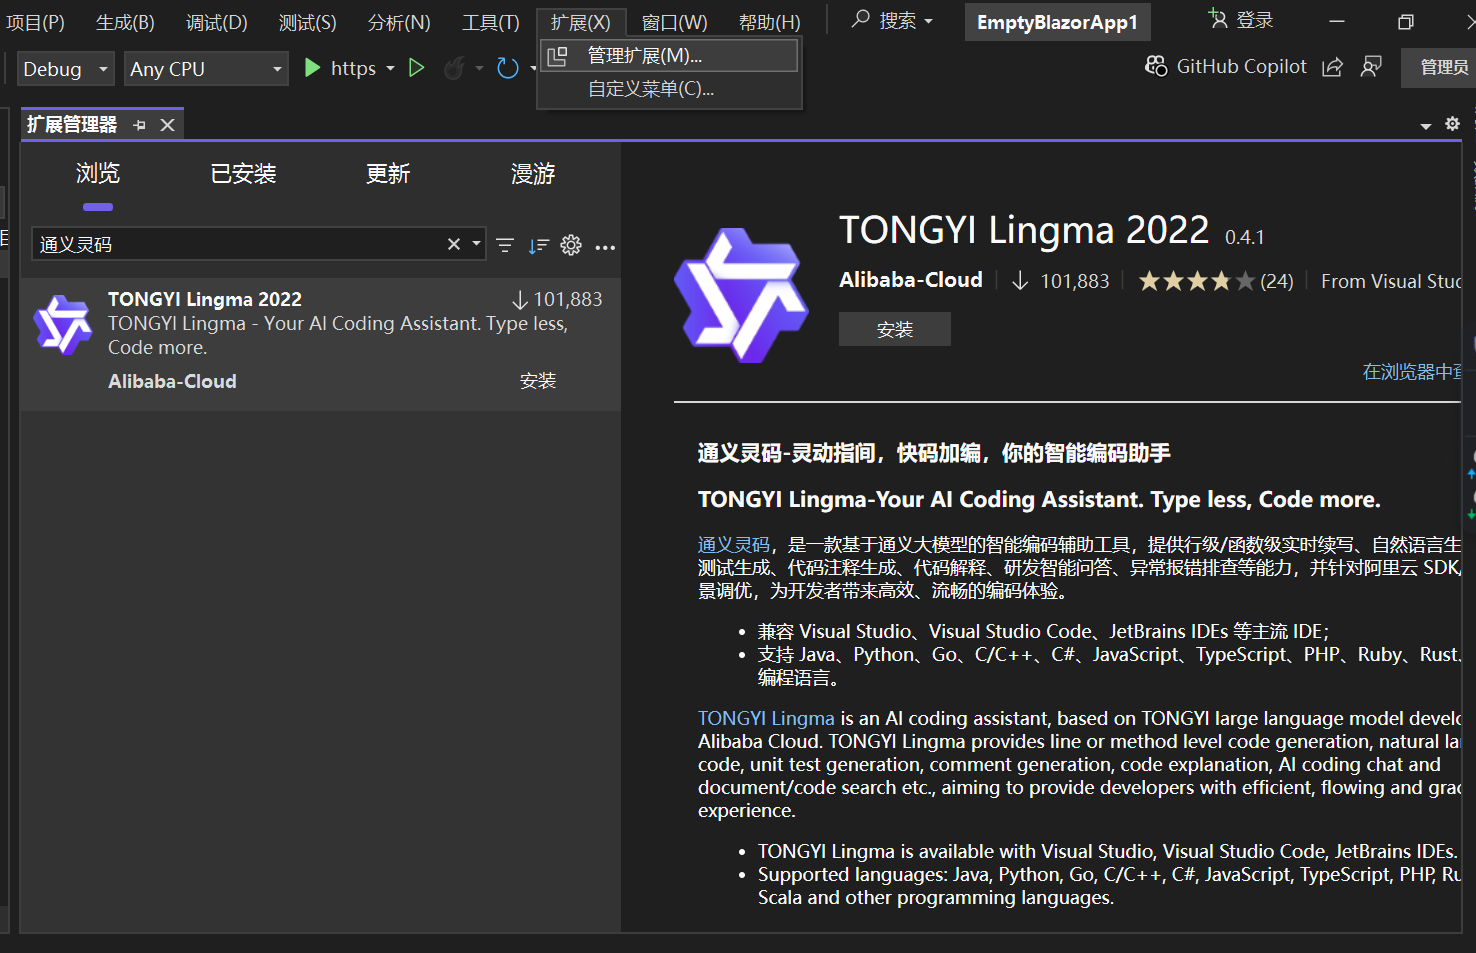Open the 调试(D) menu
The height and width of the screenshot is (953, 1476).
pos(216,22)
